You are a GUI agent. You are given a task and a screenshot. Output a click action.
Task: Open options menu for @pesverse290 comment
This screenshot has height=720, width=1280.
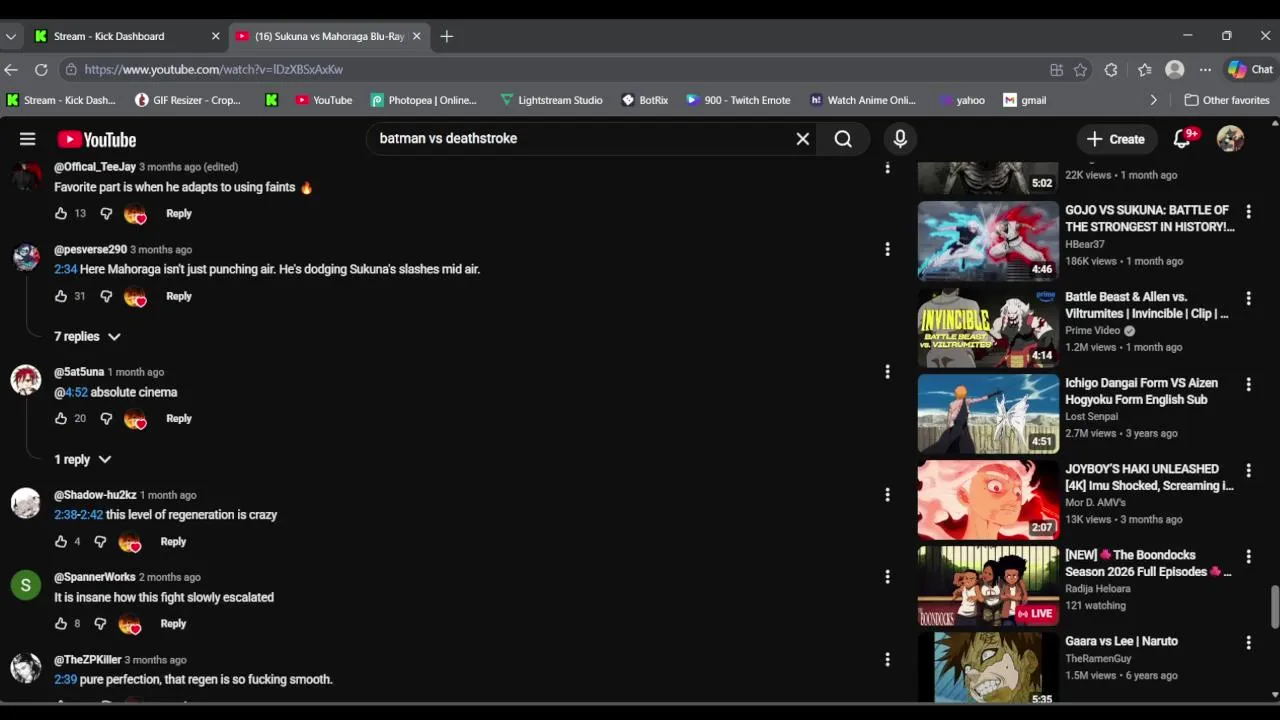tap(887, 249)
